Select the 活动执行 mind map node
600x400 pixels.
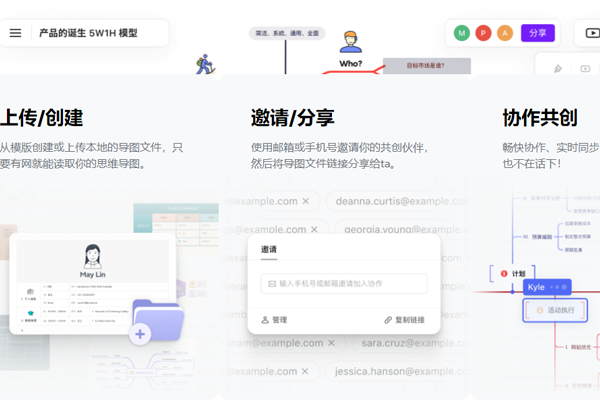point(554,311)
